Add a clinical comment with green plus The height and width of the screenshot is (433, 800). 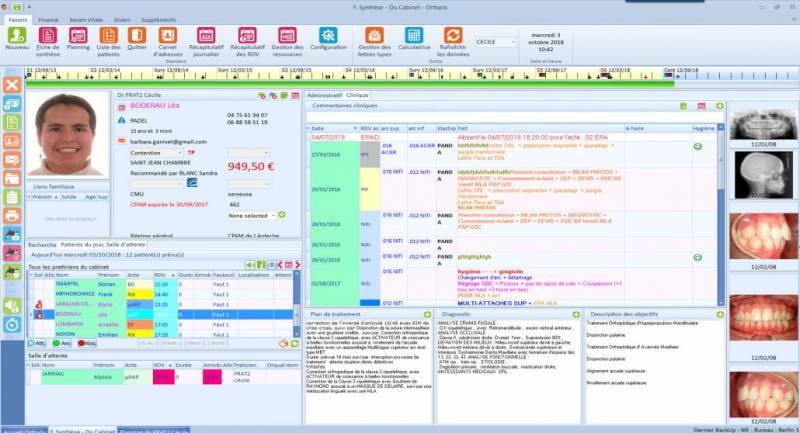tap(719, 106)
